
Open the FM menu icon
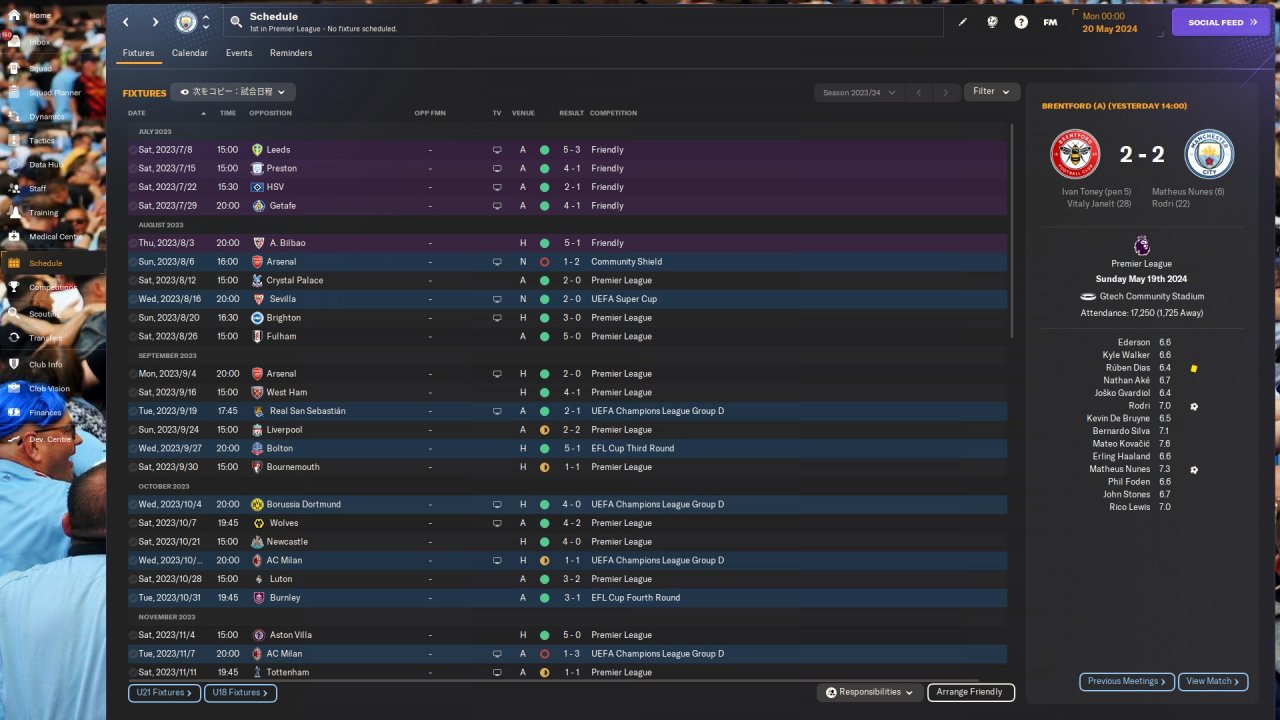point(1050,22)
